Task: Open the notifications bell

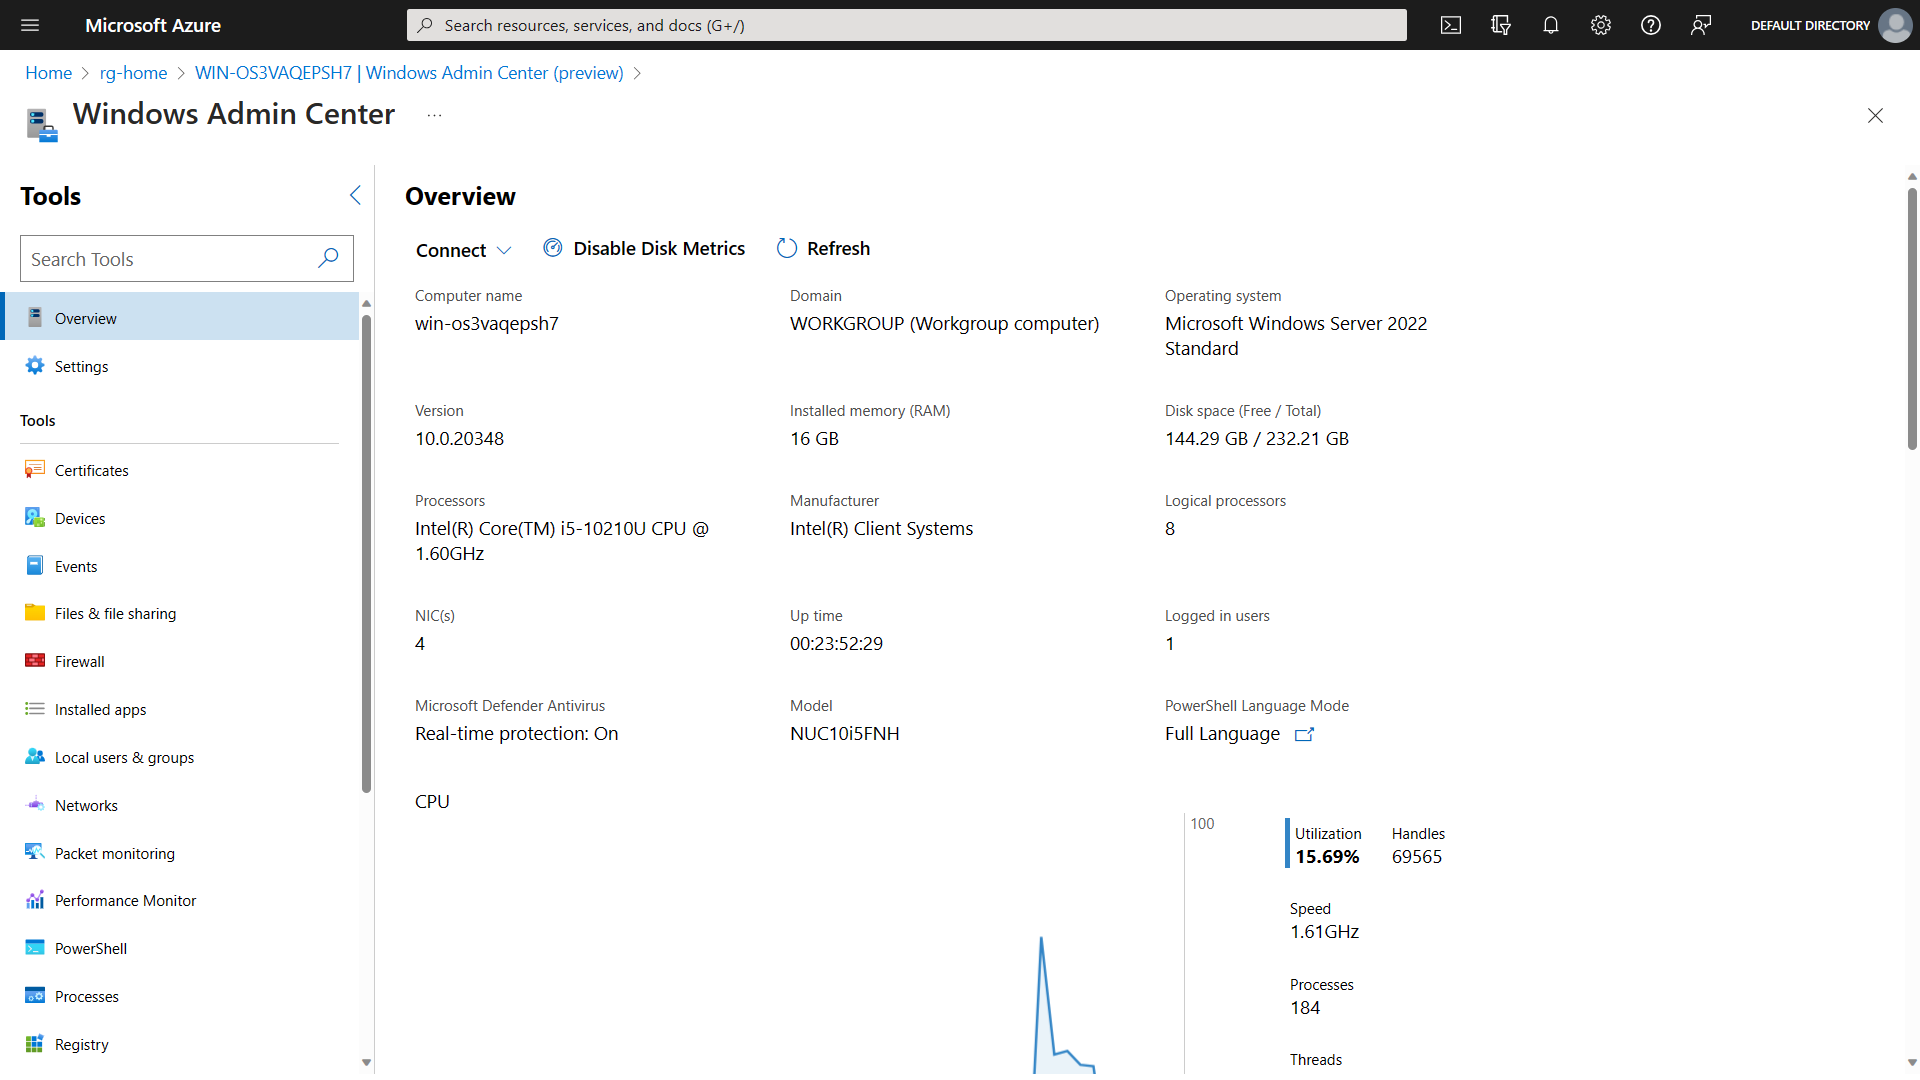Action: [x=1551, y=25]
